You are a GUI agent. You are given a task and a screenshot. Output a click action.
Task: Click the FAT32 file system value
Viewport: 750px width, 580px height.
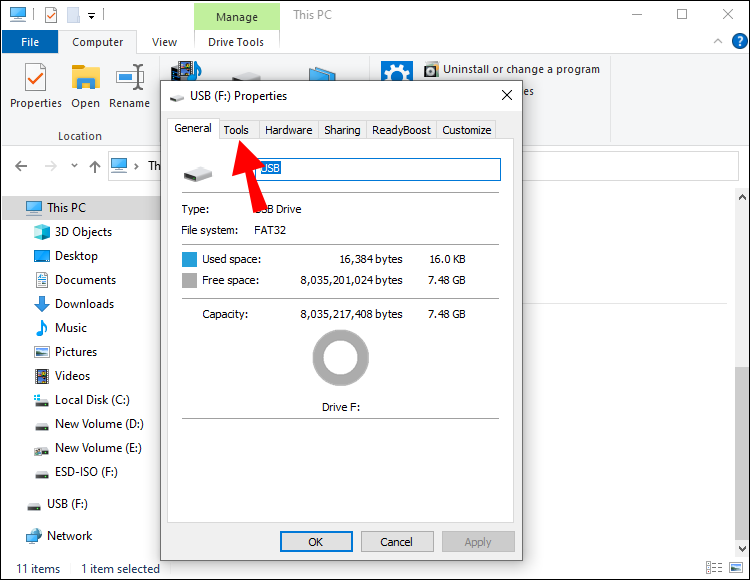(x=270, y=230)
